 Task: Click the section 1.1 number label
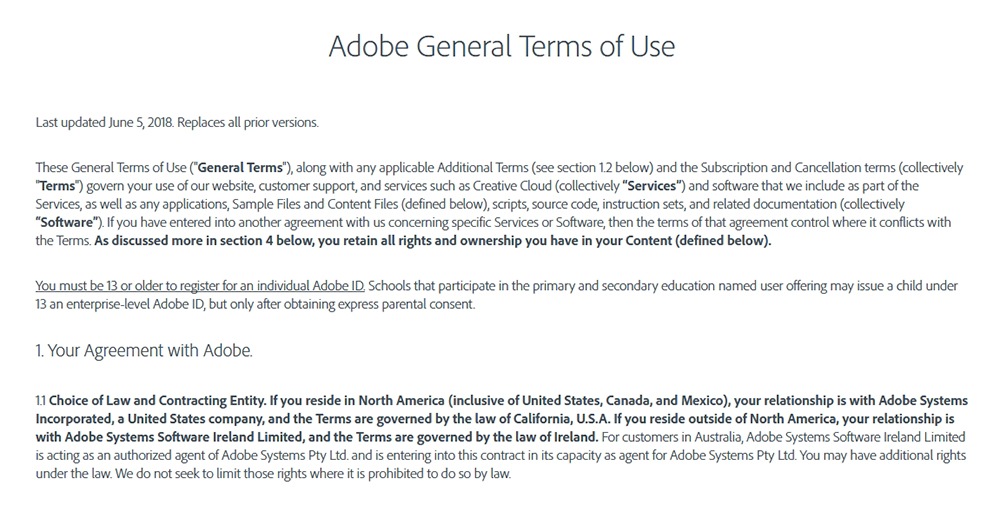[40, 401]
